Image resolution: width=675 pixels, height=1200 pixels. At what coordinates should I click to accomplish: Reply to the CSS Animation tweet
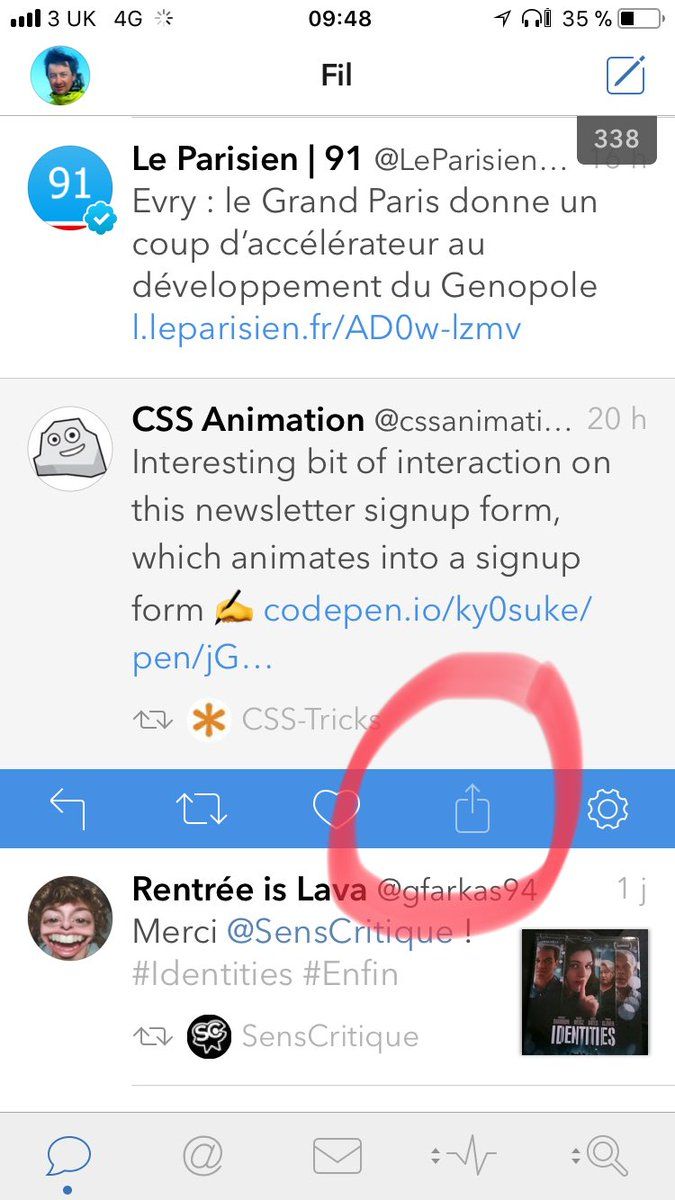[x=67, y=808]
